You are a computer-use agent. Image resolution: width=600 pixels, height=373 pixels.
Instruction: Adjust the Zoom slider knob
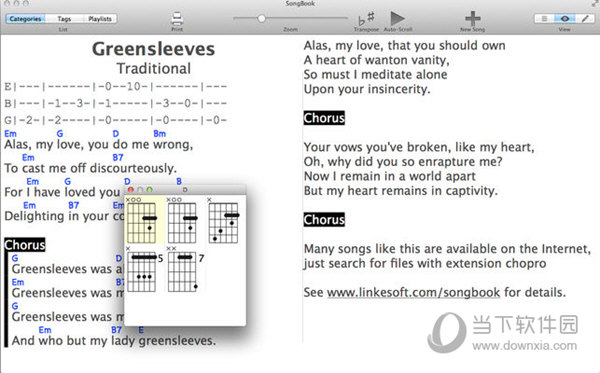click(x=262, y=18)
